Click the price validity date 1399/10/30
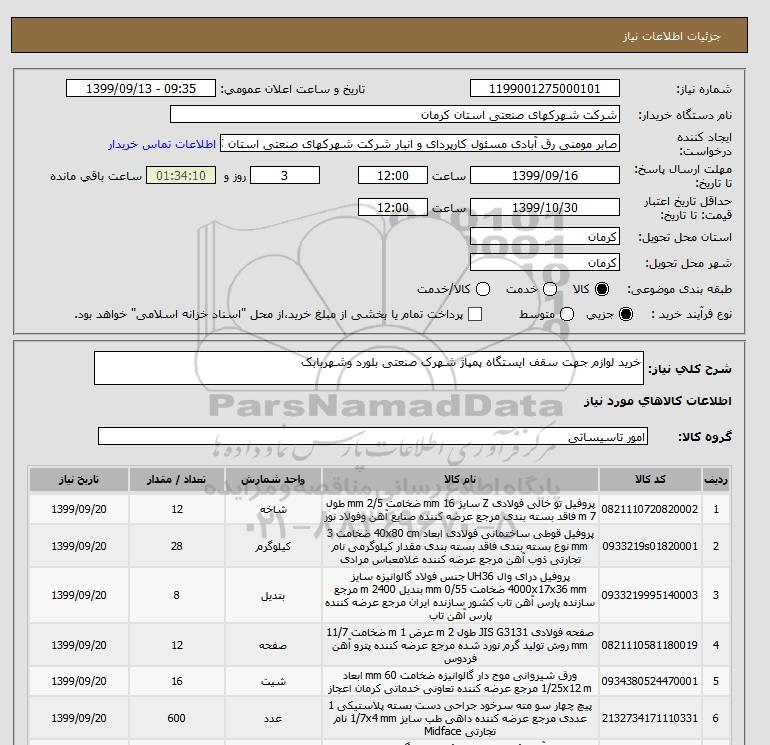Screen dimensions: 770x745 [x=545, y=207]
